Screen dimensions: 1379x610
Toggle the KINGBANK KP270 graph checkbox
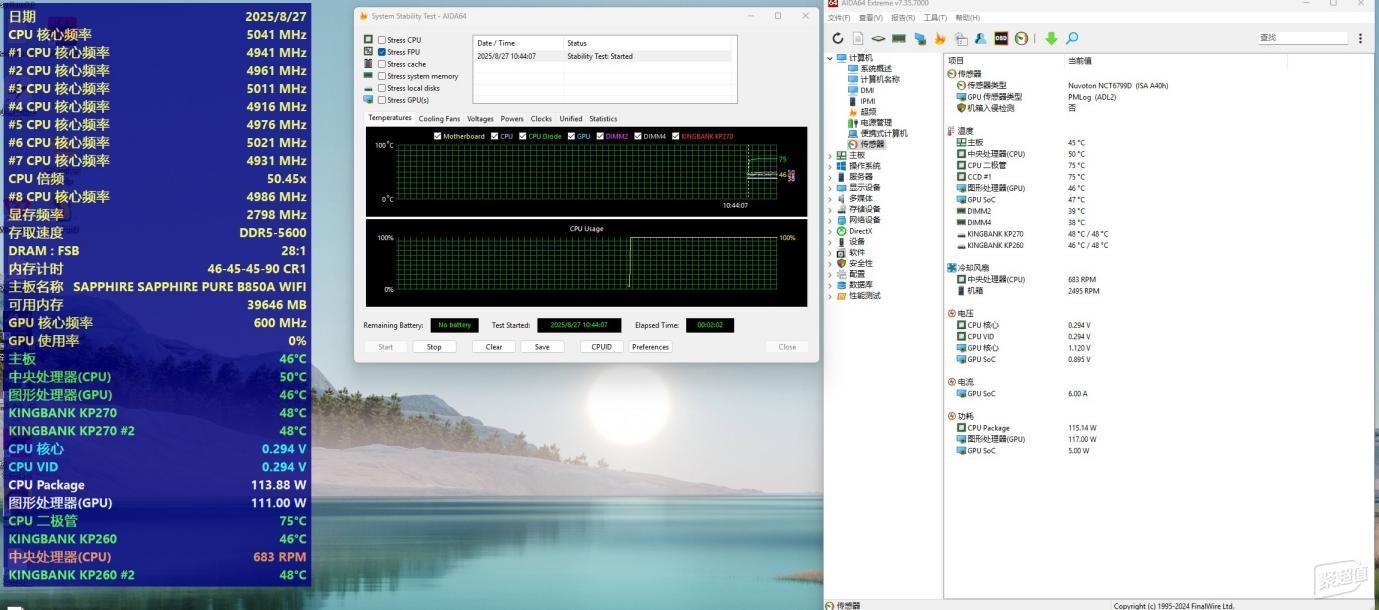(x=676, y=136)
